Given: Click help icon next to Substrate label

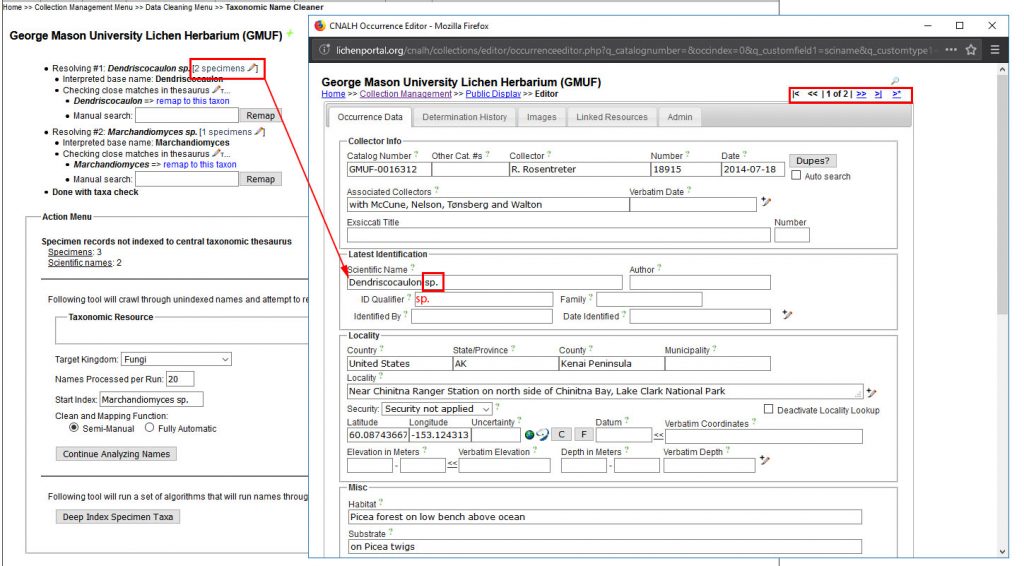Looking at the screenshot, I should [390, 533].
